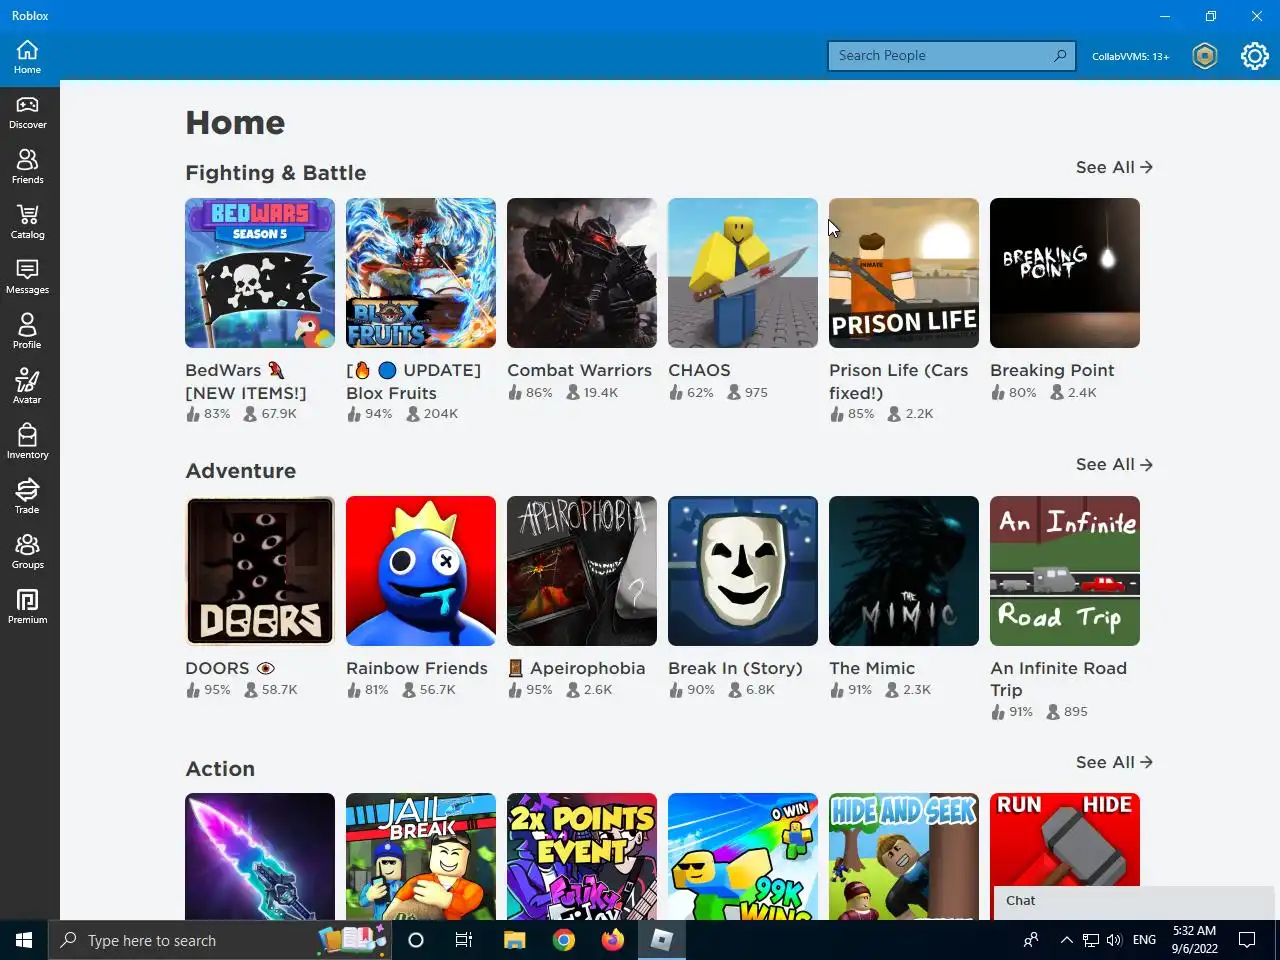Open the Break In (Story) thumbnail
Image resolution: width=1280 pixels, height=960 pixels.
[743, 571]
